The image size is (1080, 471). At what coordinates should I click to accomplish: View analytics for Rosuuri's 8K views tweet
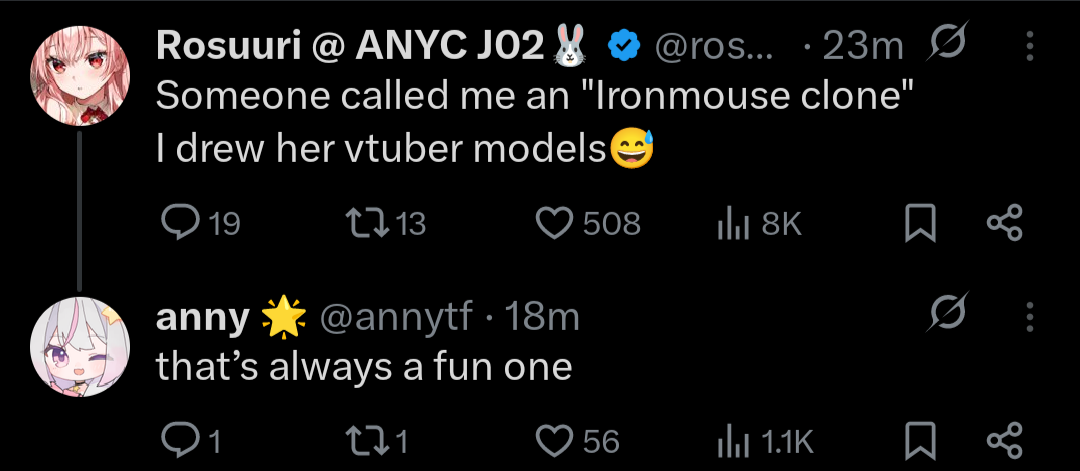click(x=733, y=223)
